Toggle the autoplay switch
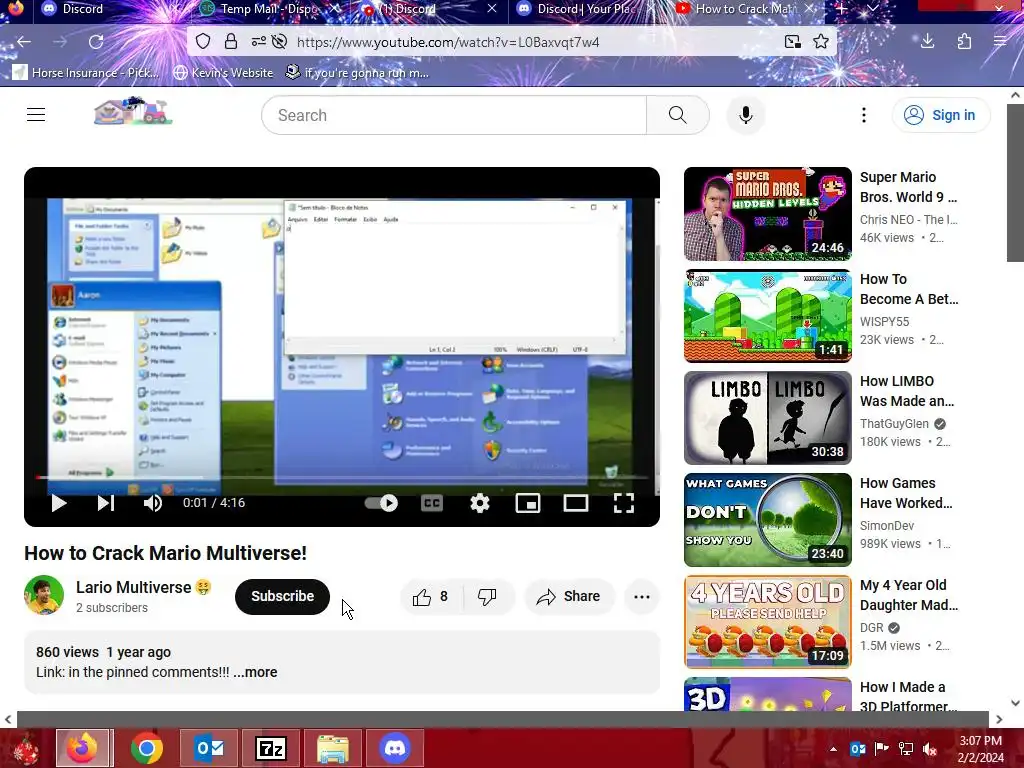 point(382,503)
